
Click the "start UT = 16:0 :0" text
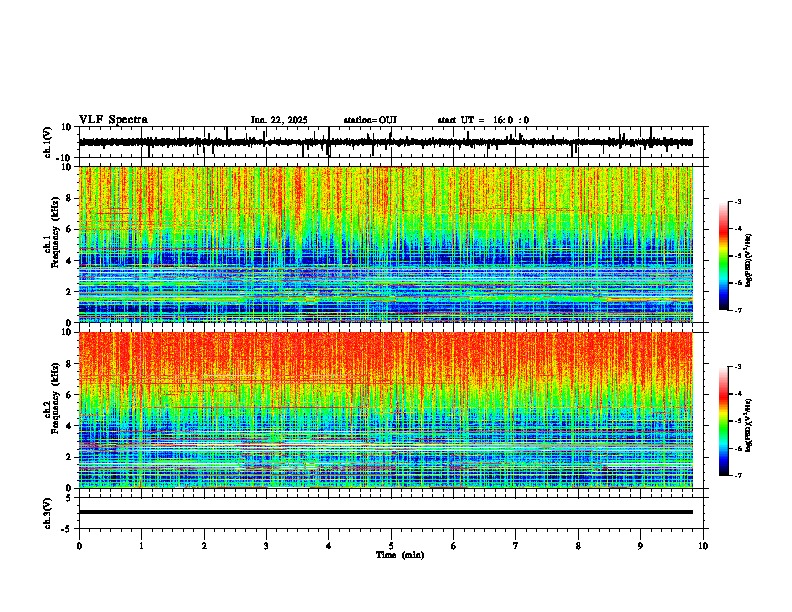pos(483,120)
